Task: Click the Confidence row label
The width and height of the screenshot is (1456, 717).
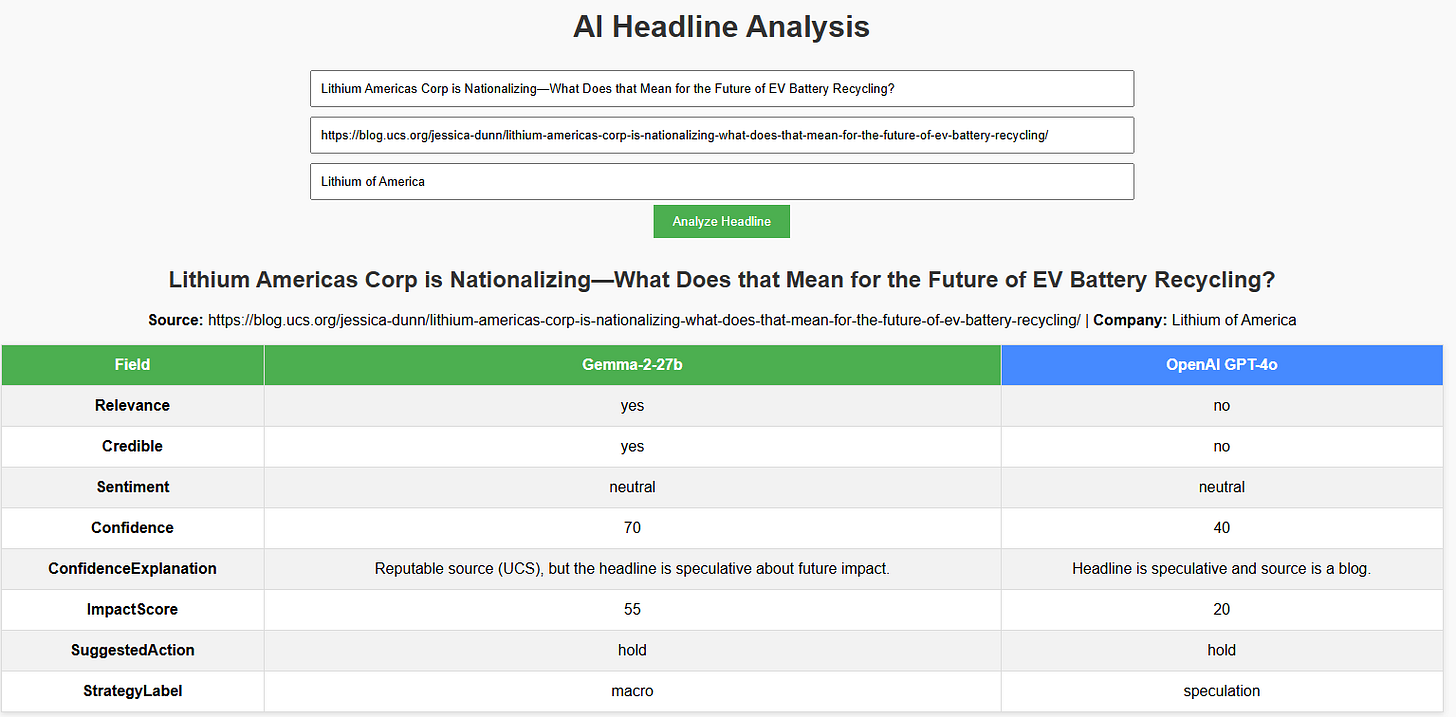Action: [x=132, y=528]
